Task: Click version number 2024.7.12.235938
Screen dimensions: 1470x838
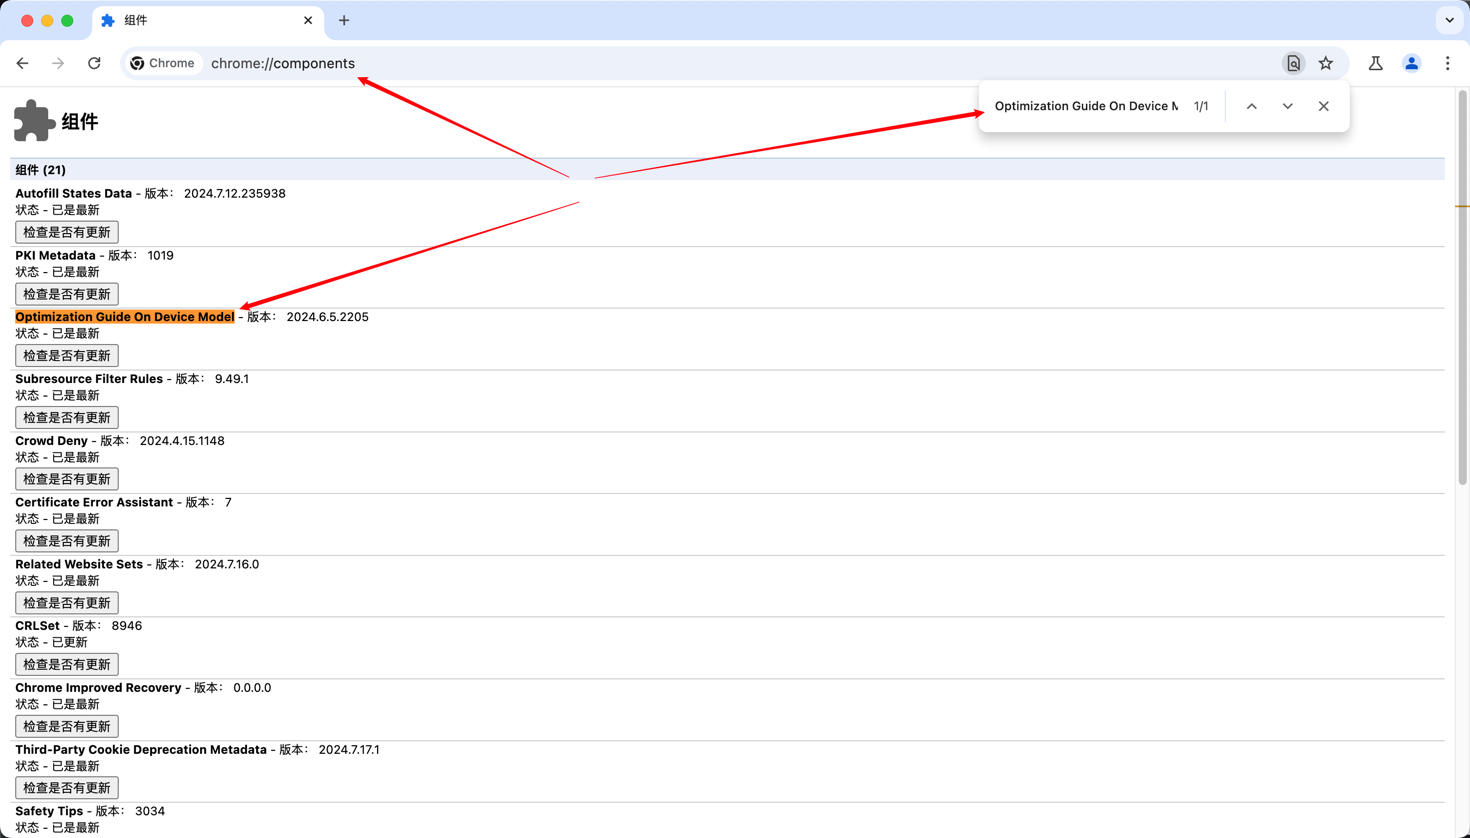Action: click(234, 194)
